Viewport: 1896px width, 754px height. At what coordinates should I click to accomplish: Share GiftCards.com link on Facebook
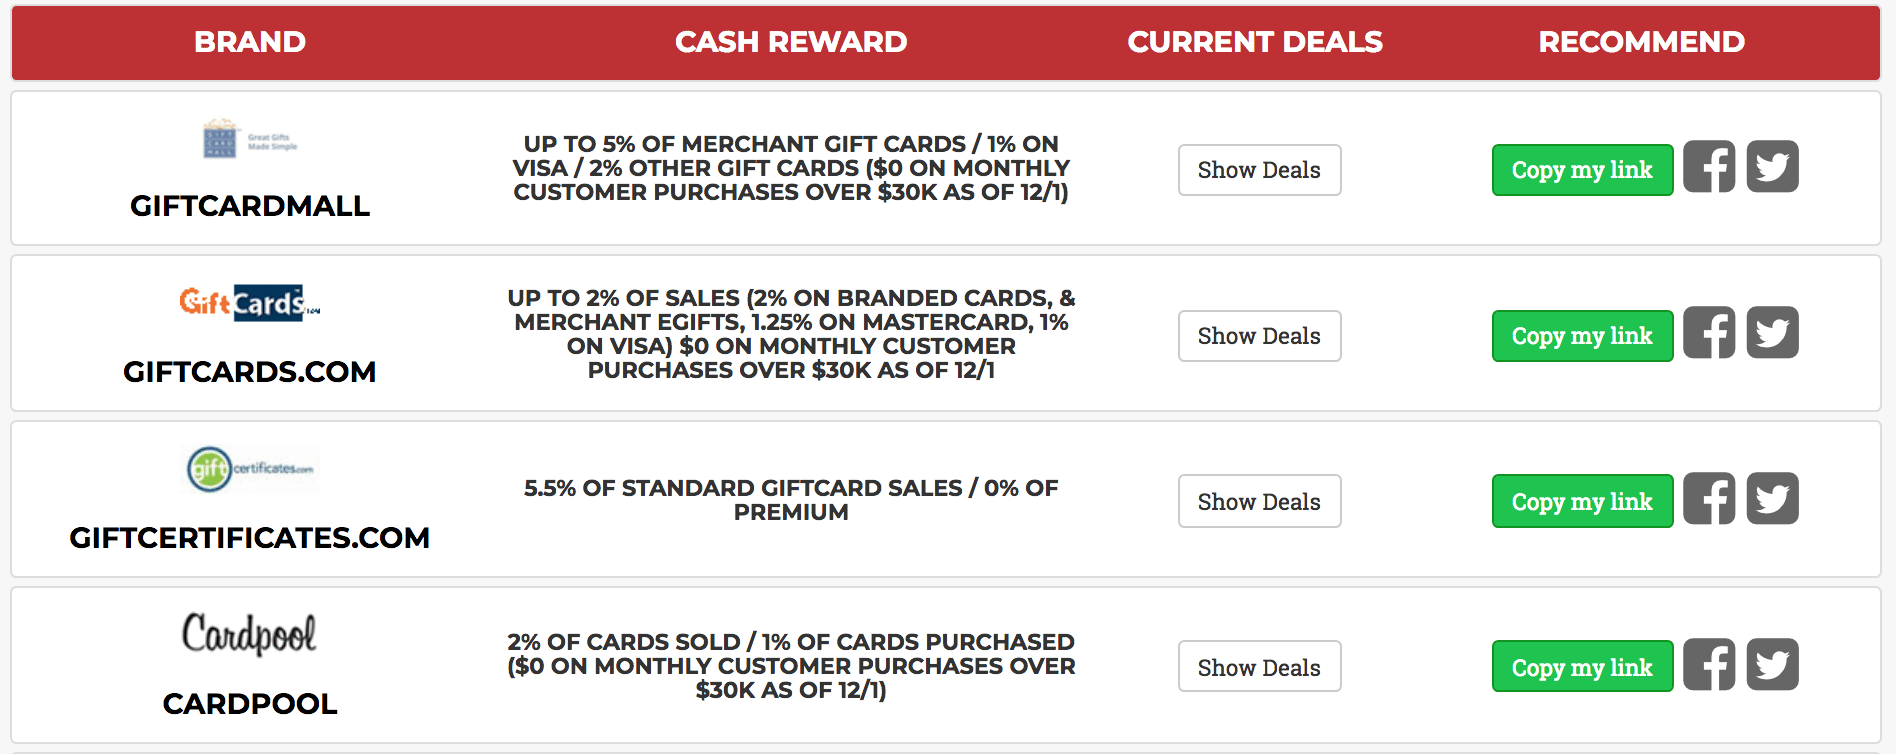(1709, 332)
